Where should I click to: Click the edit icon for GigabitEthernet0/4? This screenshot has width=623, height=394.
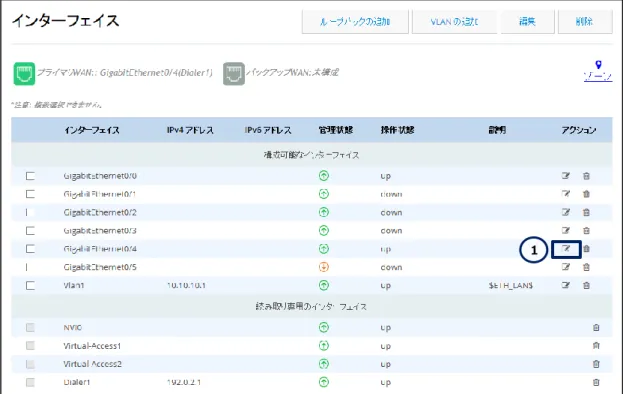566,249
